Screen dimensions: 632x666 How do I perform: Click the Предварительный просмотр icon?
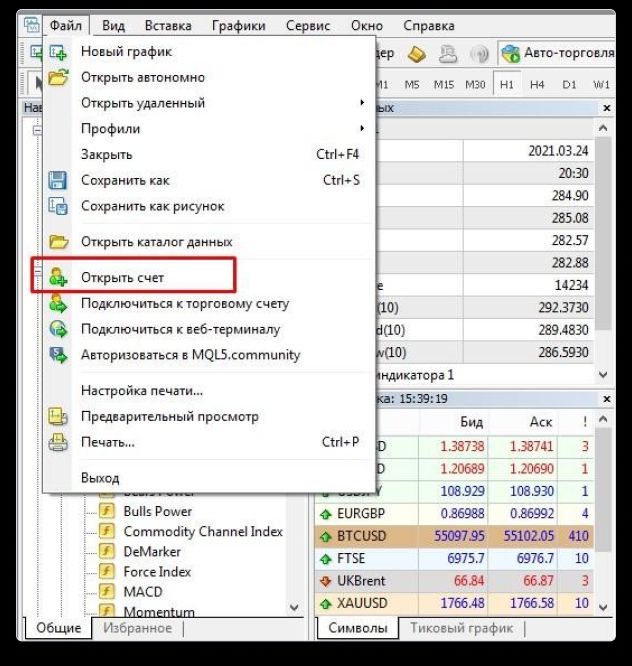(x=58, y=416)
